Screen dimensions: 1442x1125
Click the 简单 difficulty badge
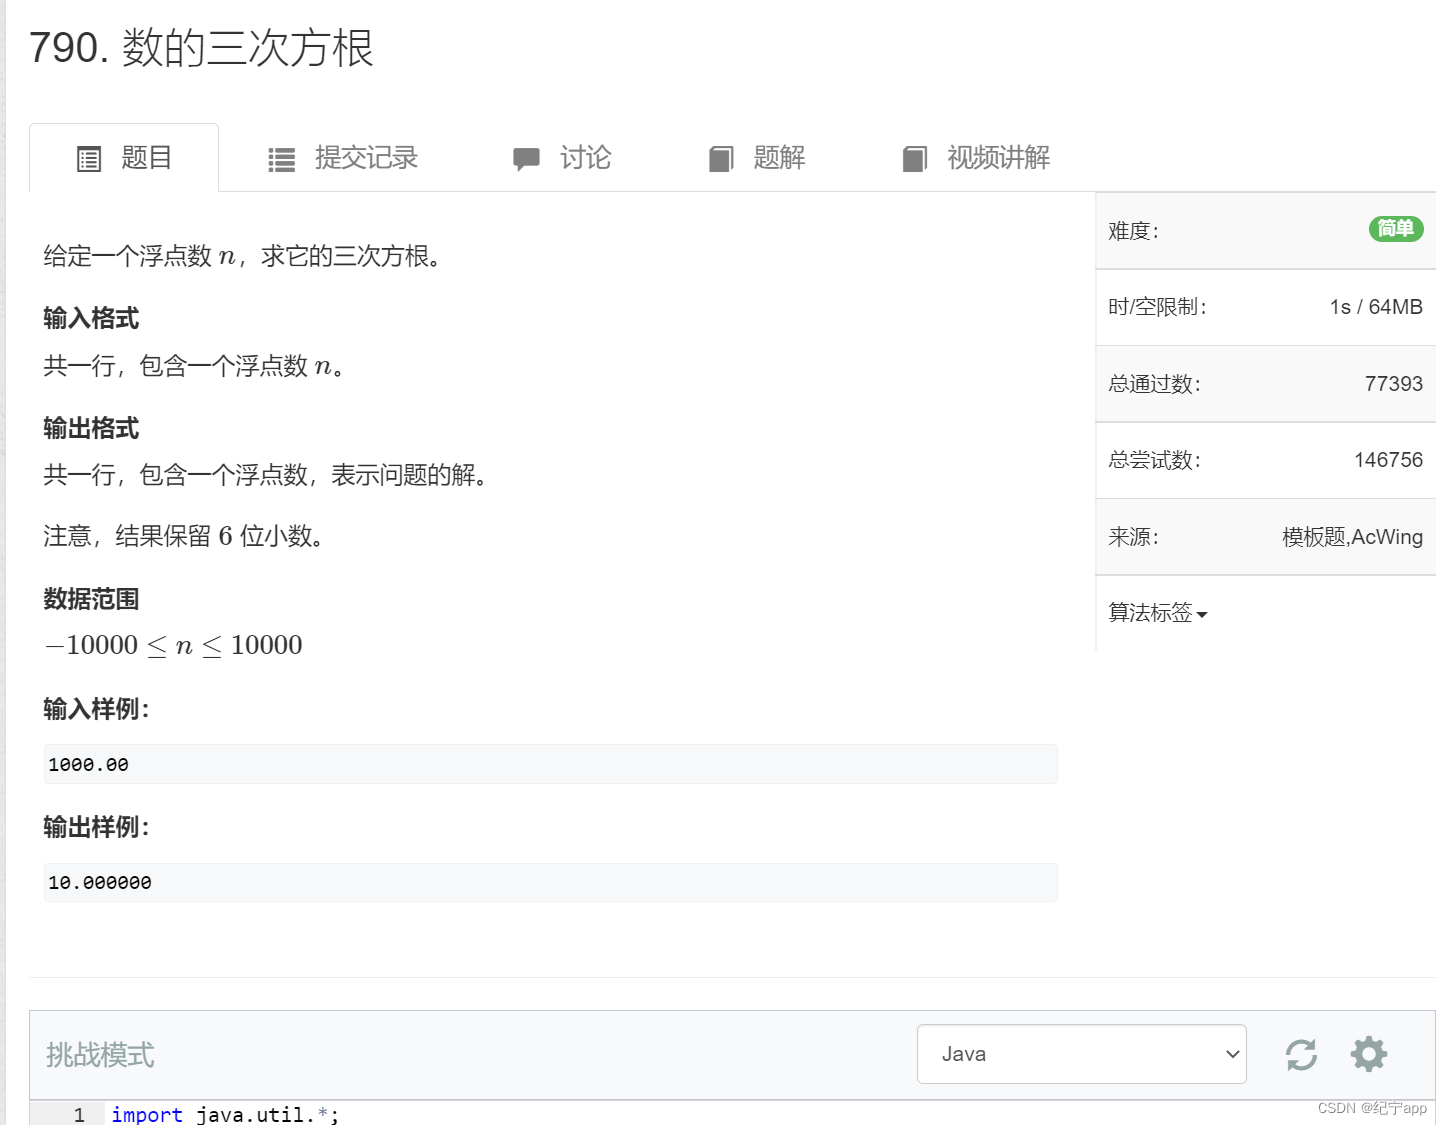[1396, 229]
